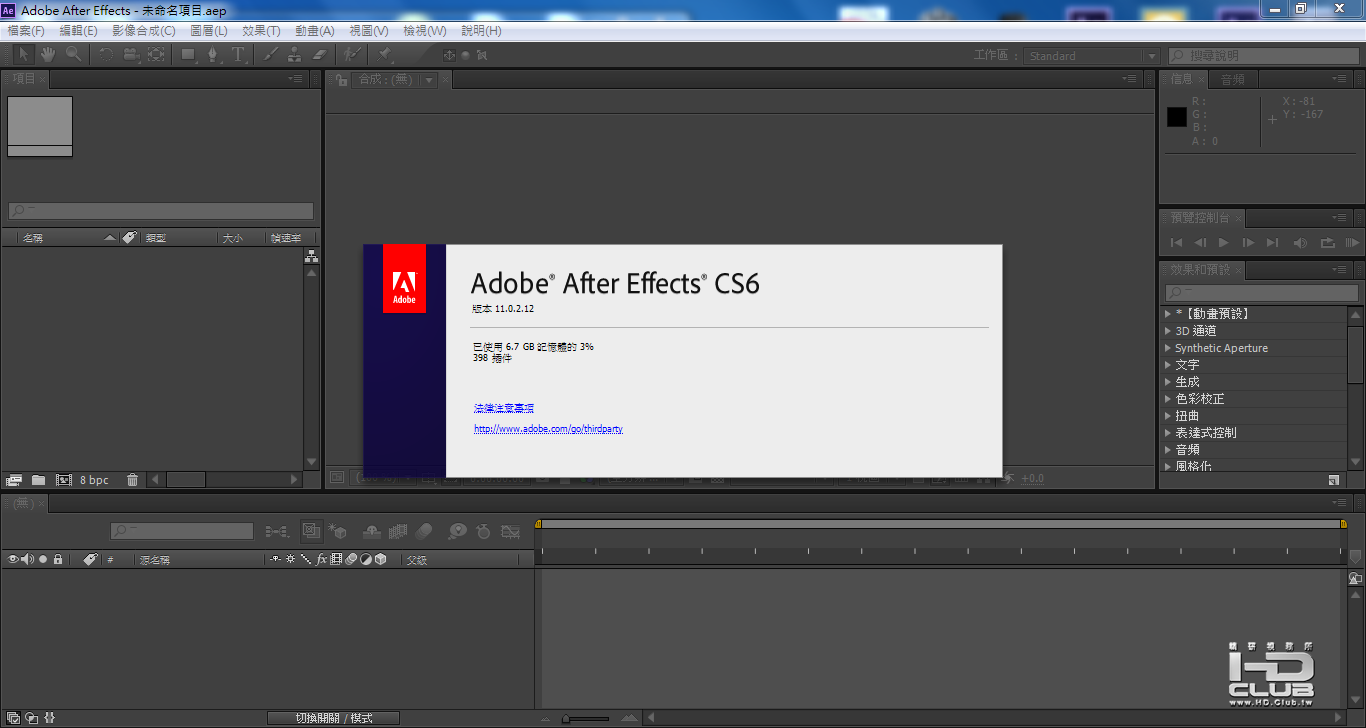The image size is (1366, 728).
Task: Switch to the 音頻 tab
Action: [1233, 80]
